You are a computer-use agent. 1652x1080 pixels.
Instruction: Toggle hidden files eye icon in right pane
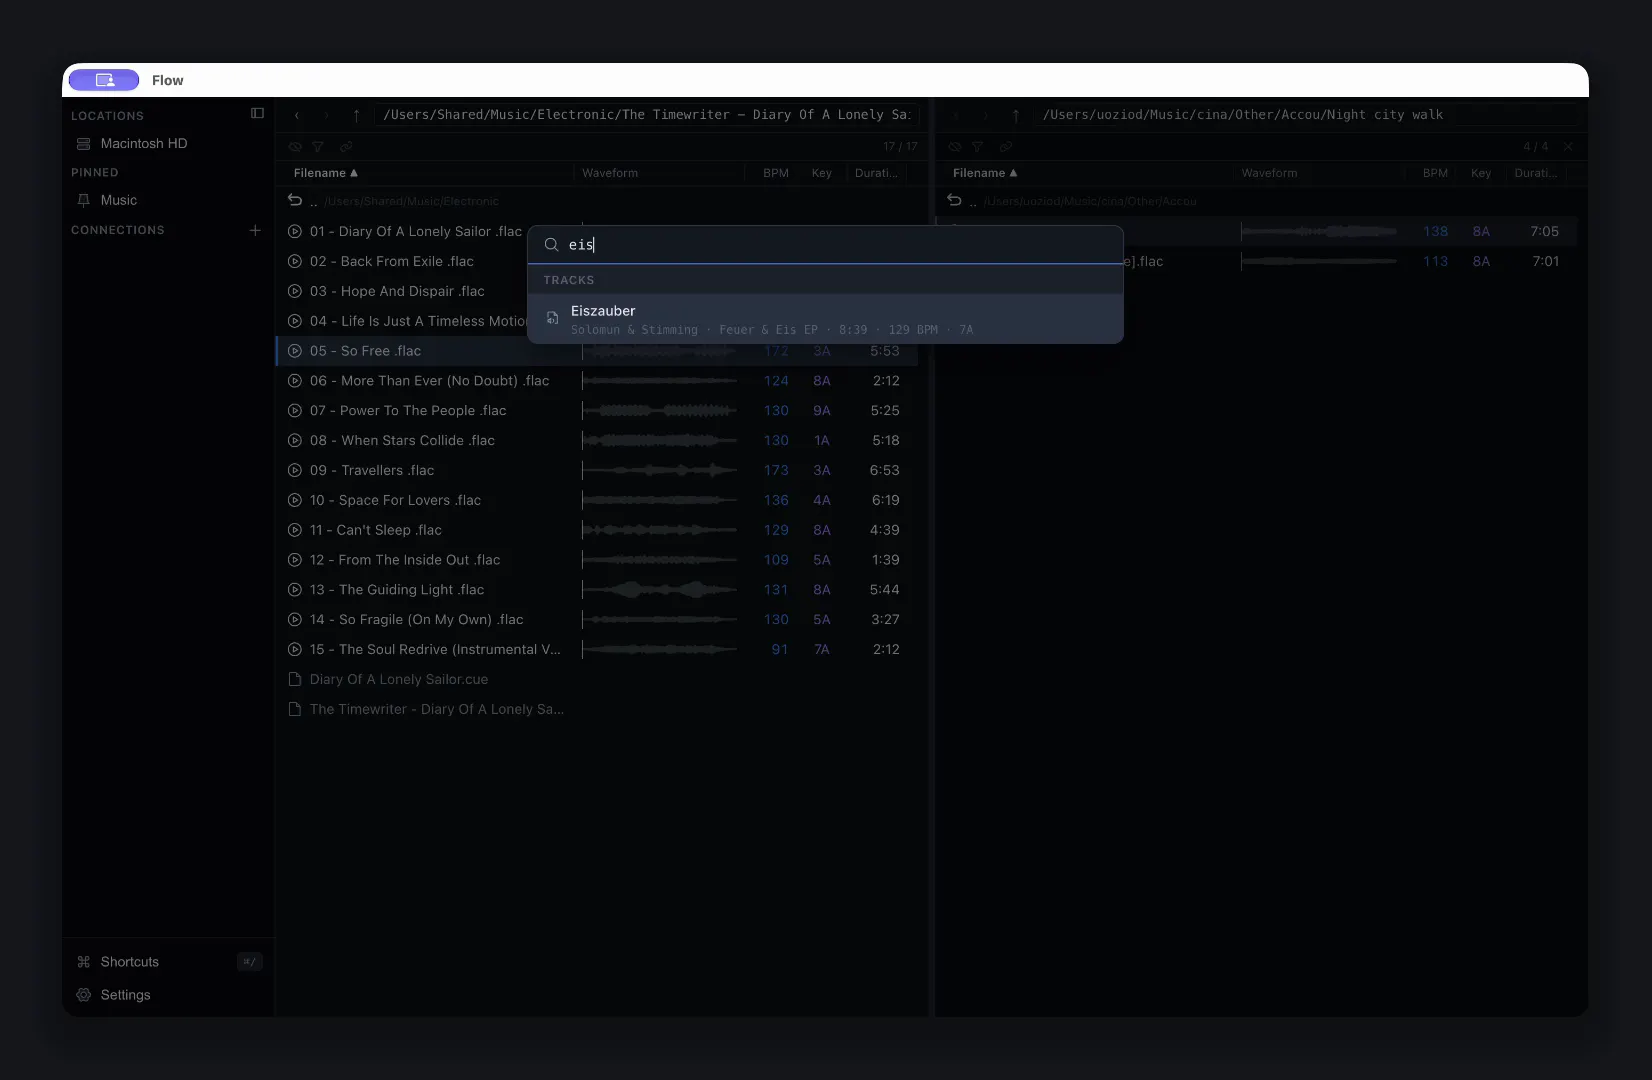click(955, 146)
